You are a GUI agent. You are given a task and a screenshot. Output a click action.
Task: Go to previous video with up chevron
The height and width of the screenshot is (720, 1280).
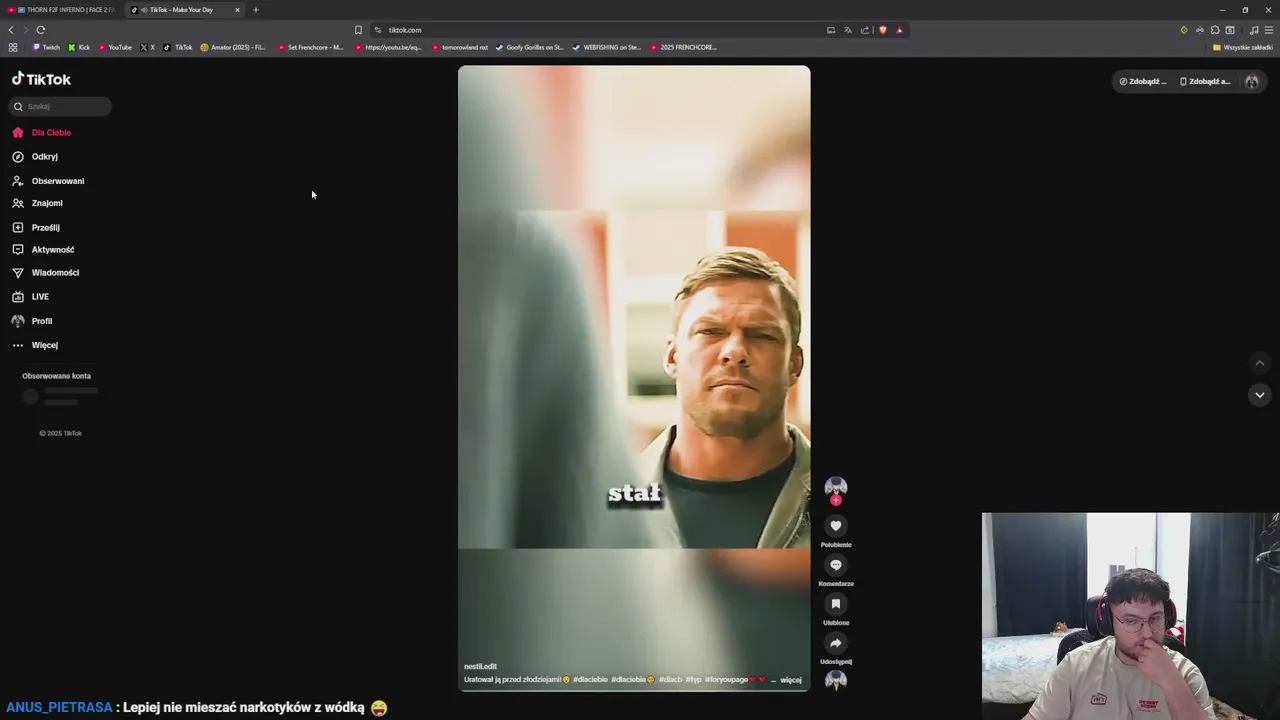coord(1260,363)
